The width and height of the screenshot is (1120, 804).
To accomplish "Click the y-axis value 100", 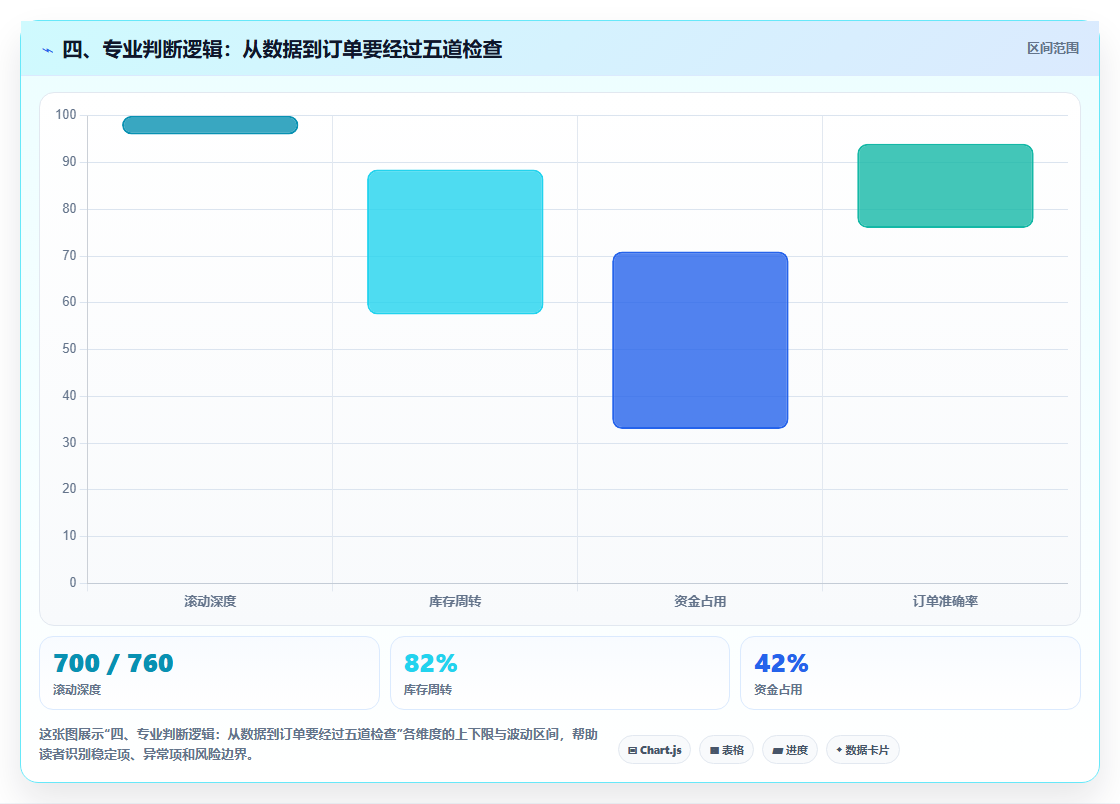I will [66, 114].
